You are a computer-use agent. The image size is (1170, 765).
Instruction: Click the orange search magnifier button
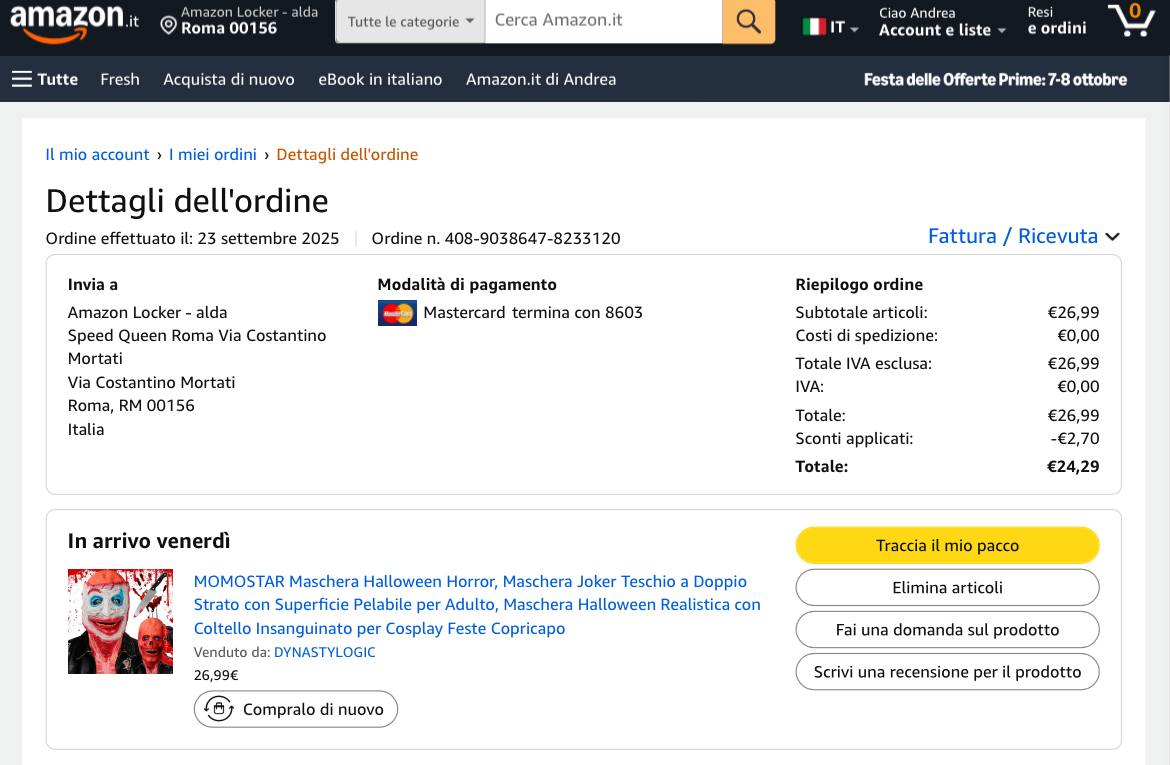(748, 21)
